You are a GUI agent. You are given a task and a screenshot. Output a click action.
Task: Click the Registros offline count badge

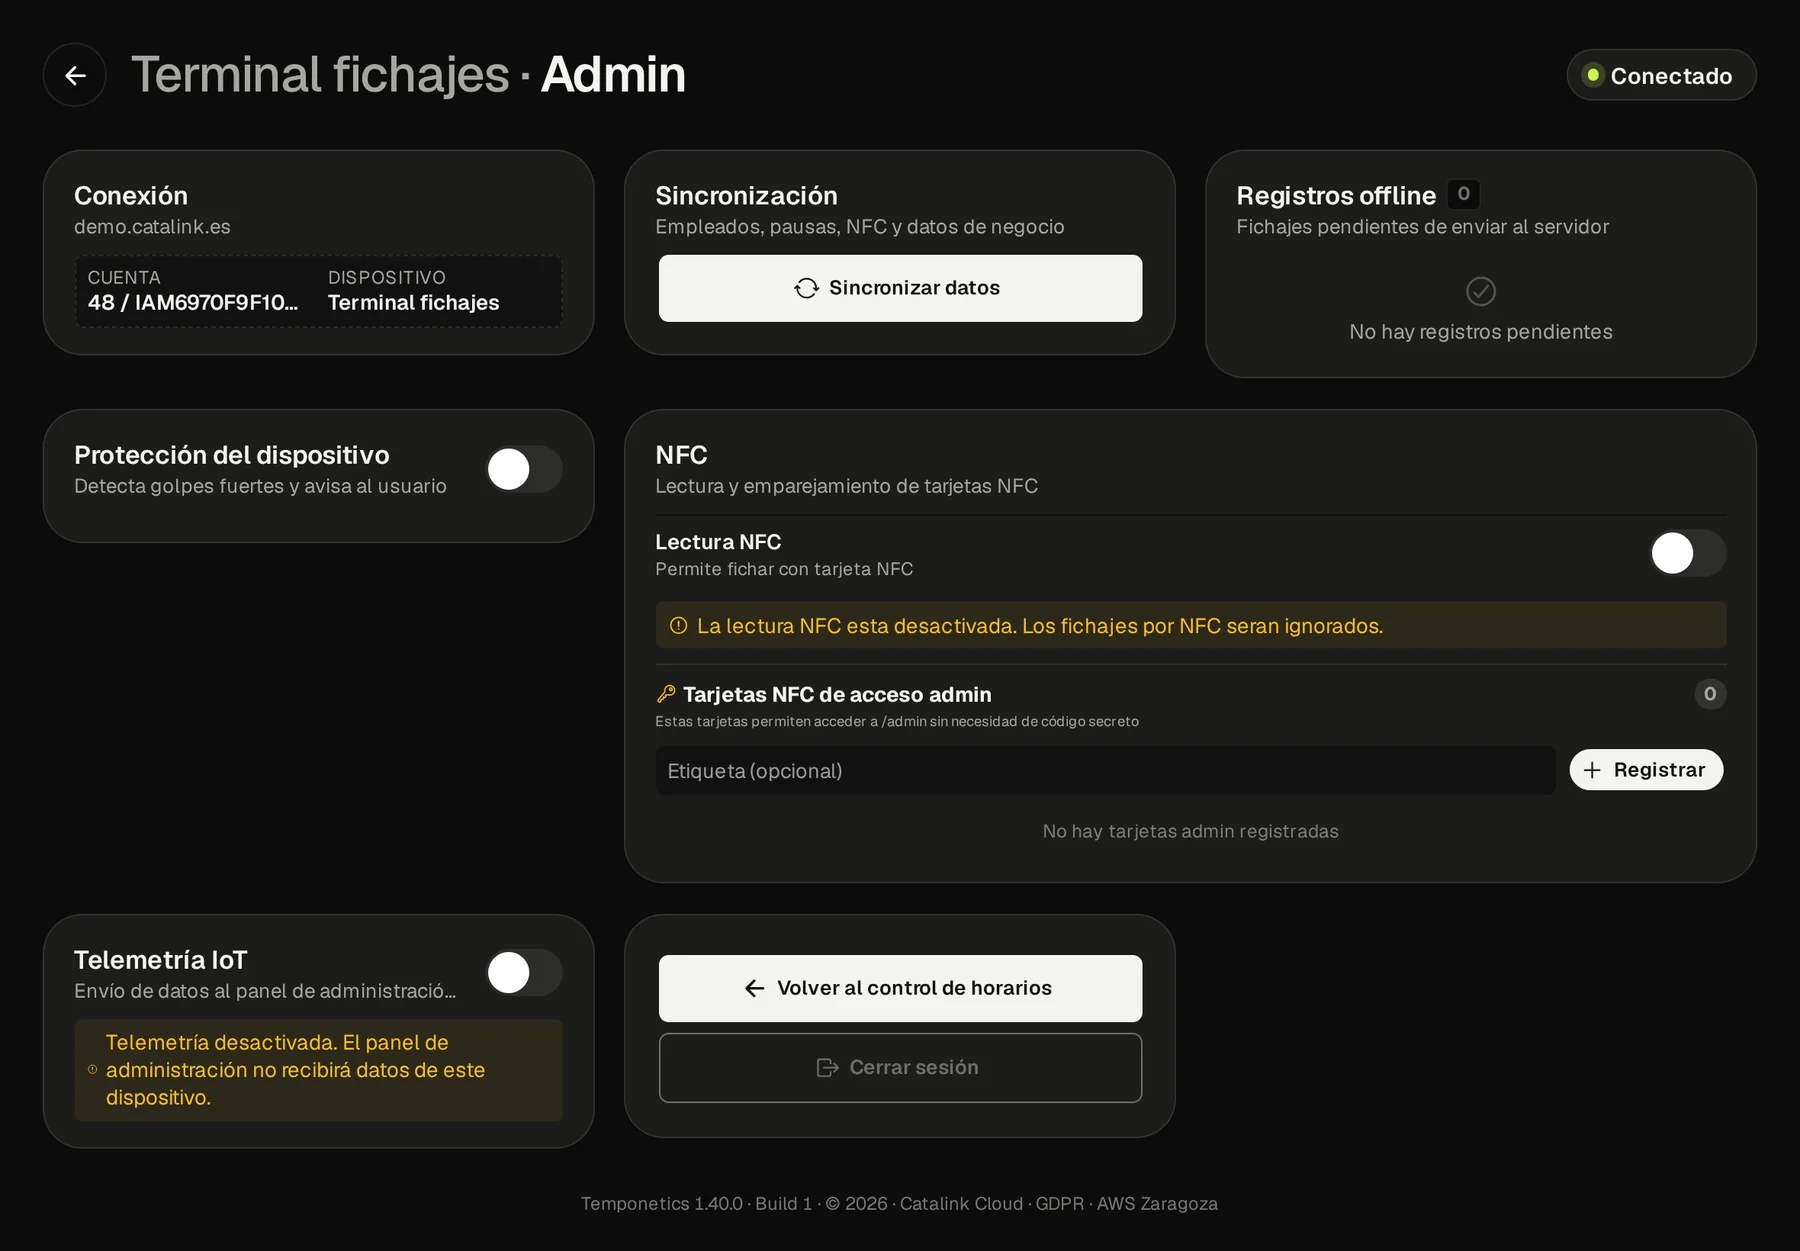[1464, 194]
